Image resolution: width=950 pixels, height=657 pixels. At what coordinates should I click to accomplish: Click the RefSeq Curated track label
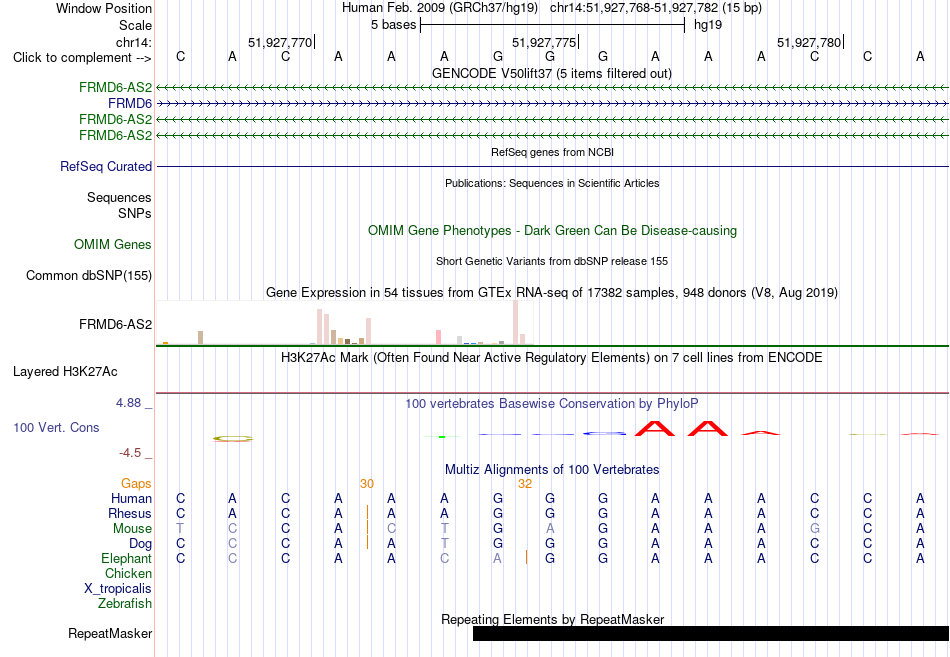pyautogui.click(x=106, y=167)
